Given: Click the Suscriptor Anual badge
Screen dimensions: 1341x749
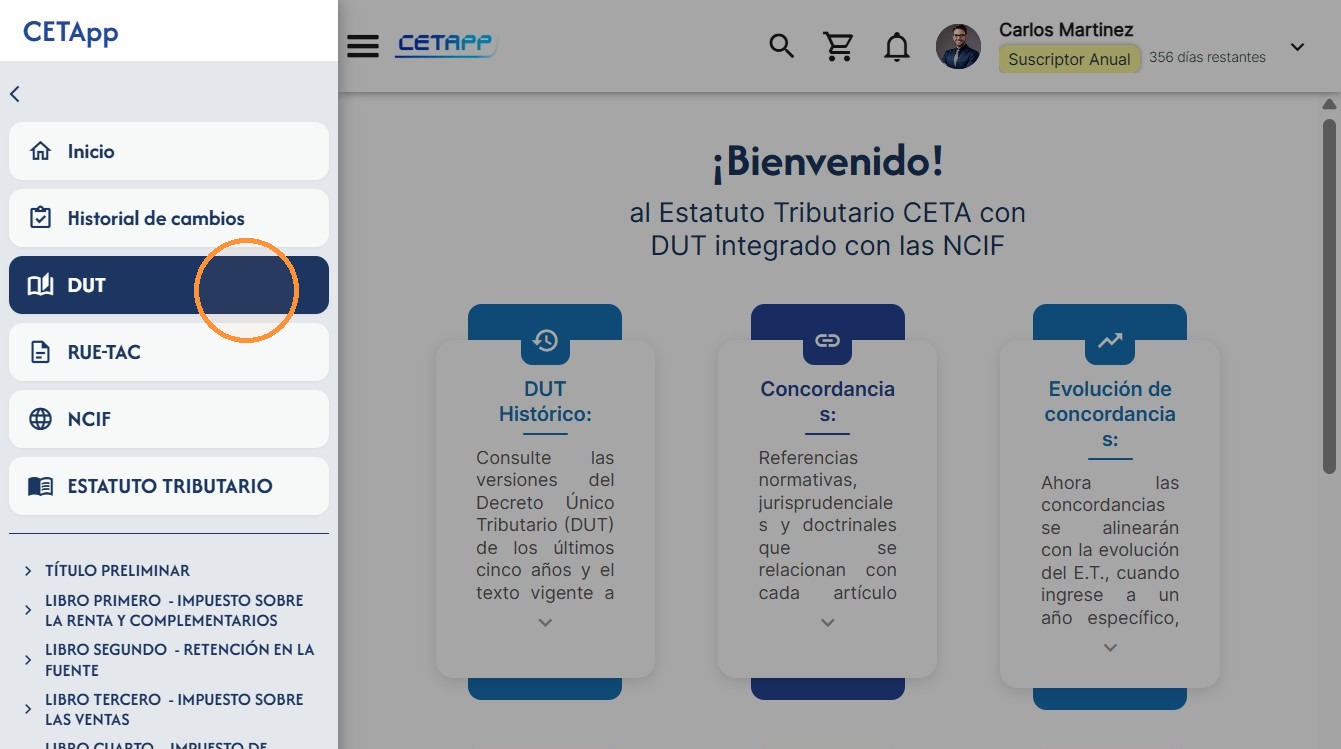Looking at the screenshot, I should [x=1069, y=59].
